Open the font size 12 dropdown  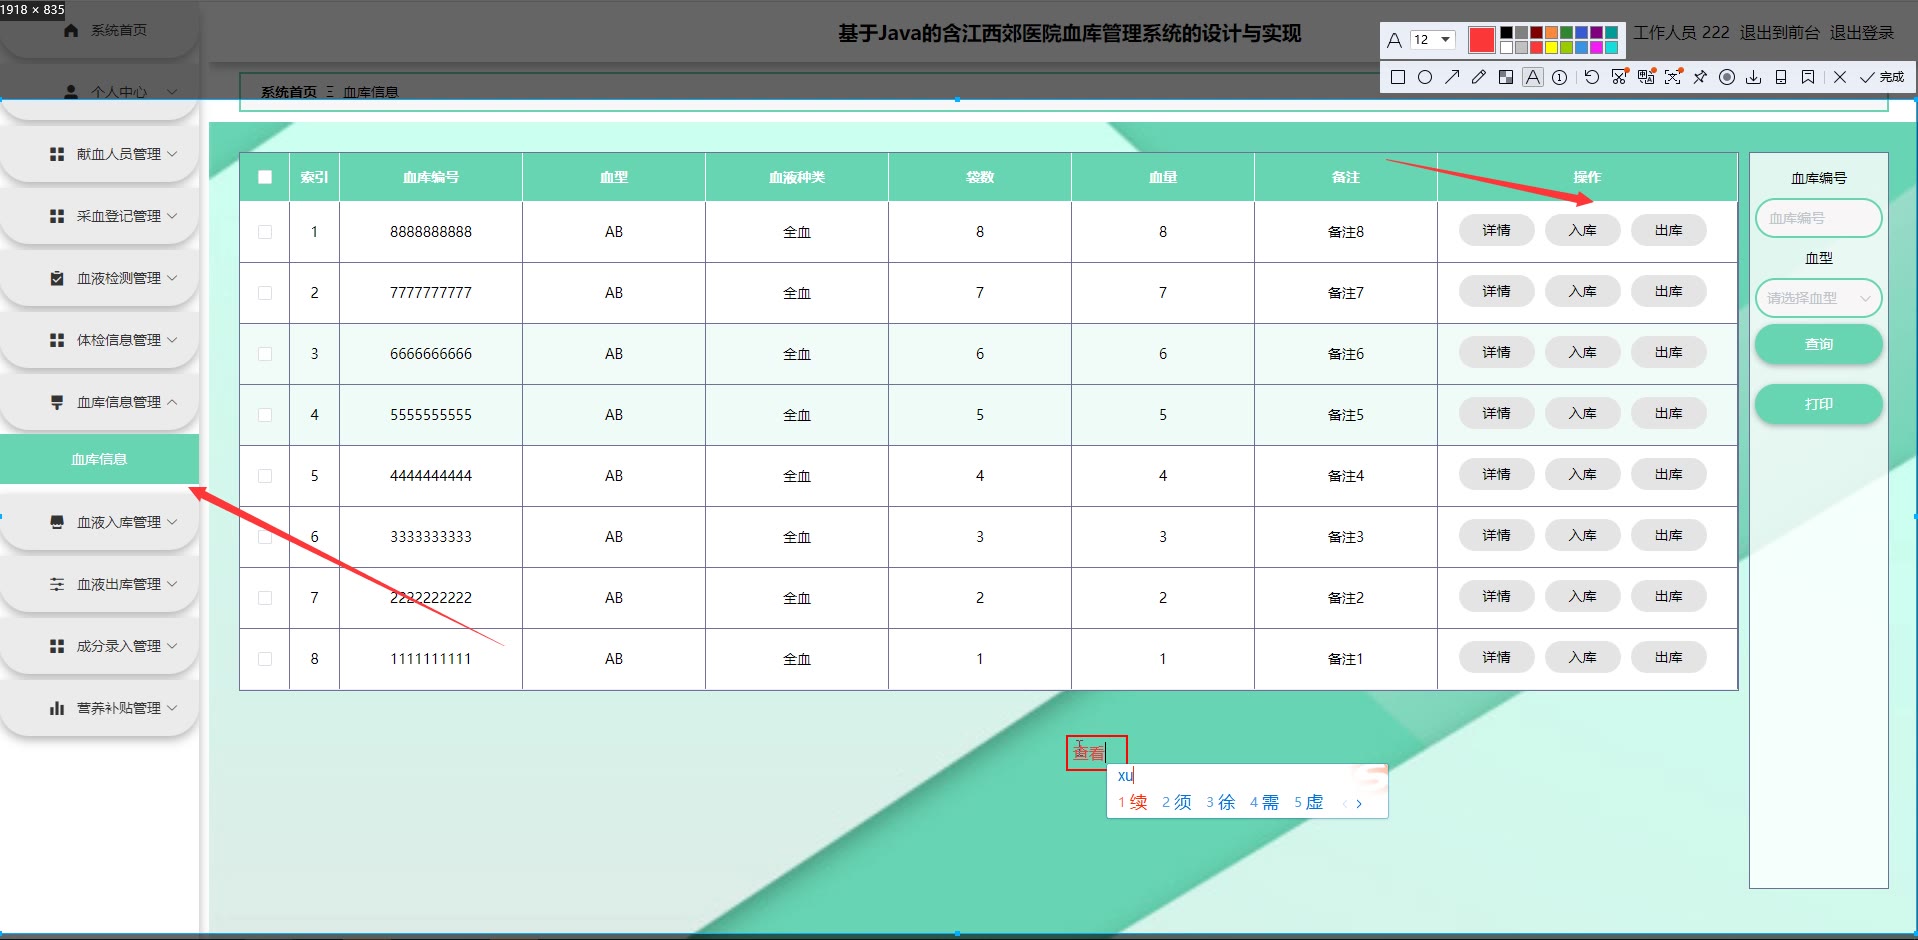tap(1432, 40)
